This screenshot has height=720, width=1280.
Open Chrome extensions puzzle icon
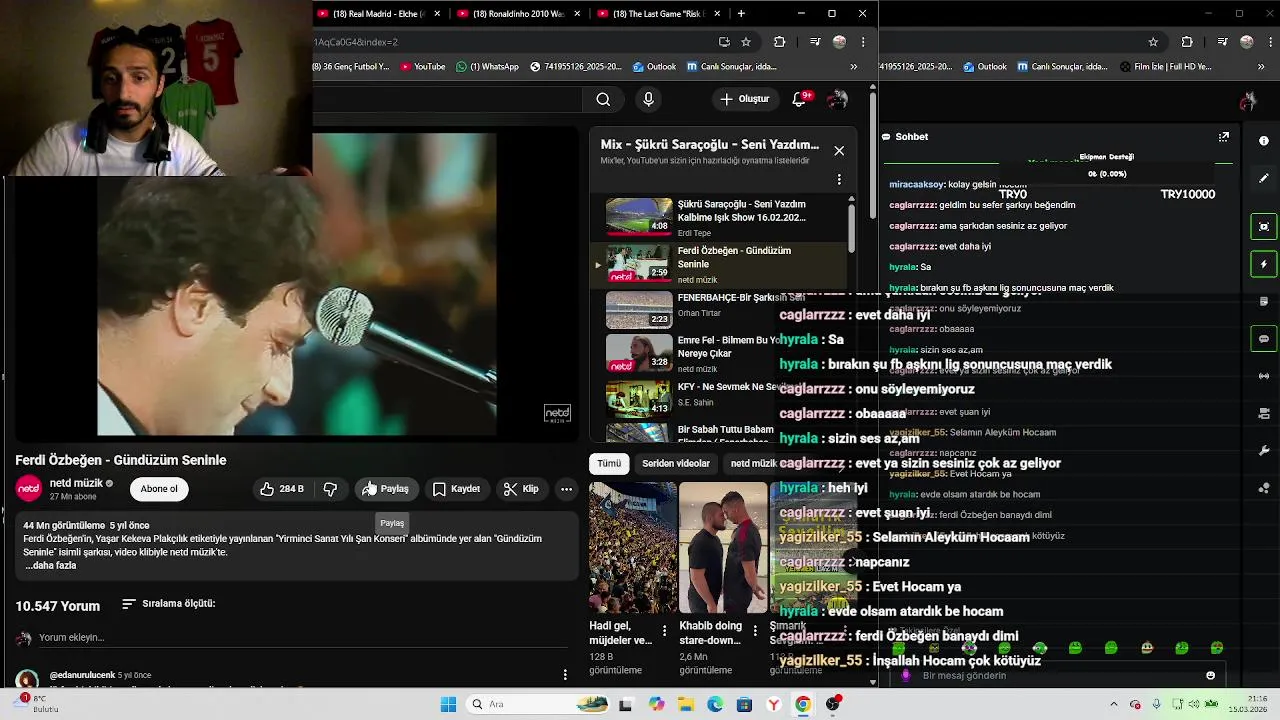coord(780,42)
